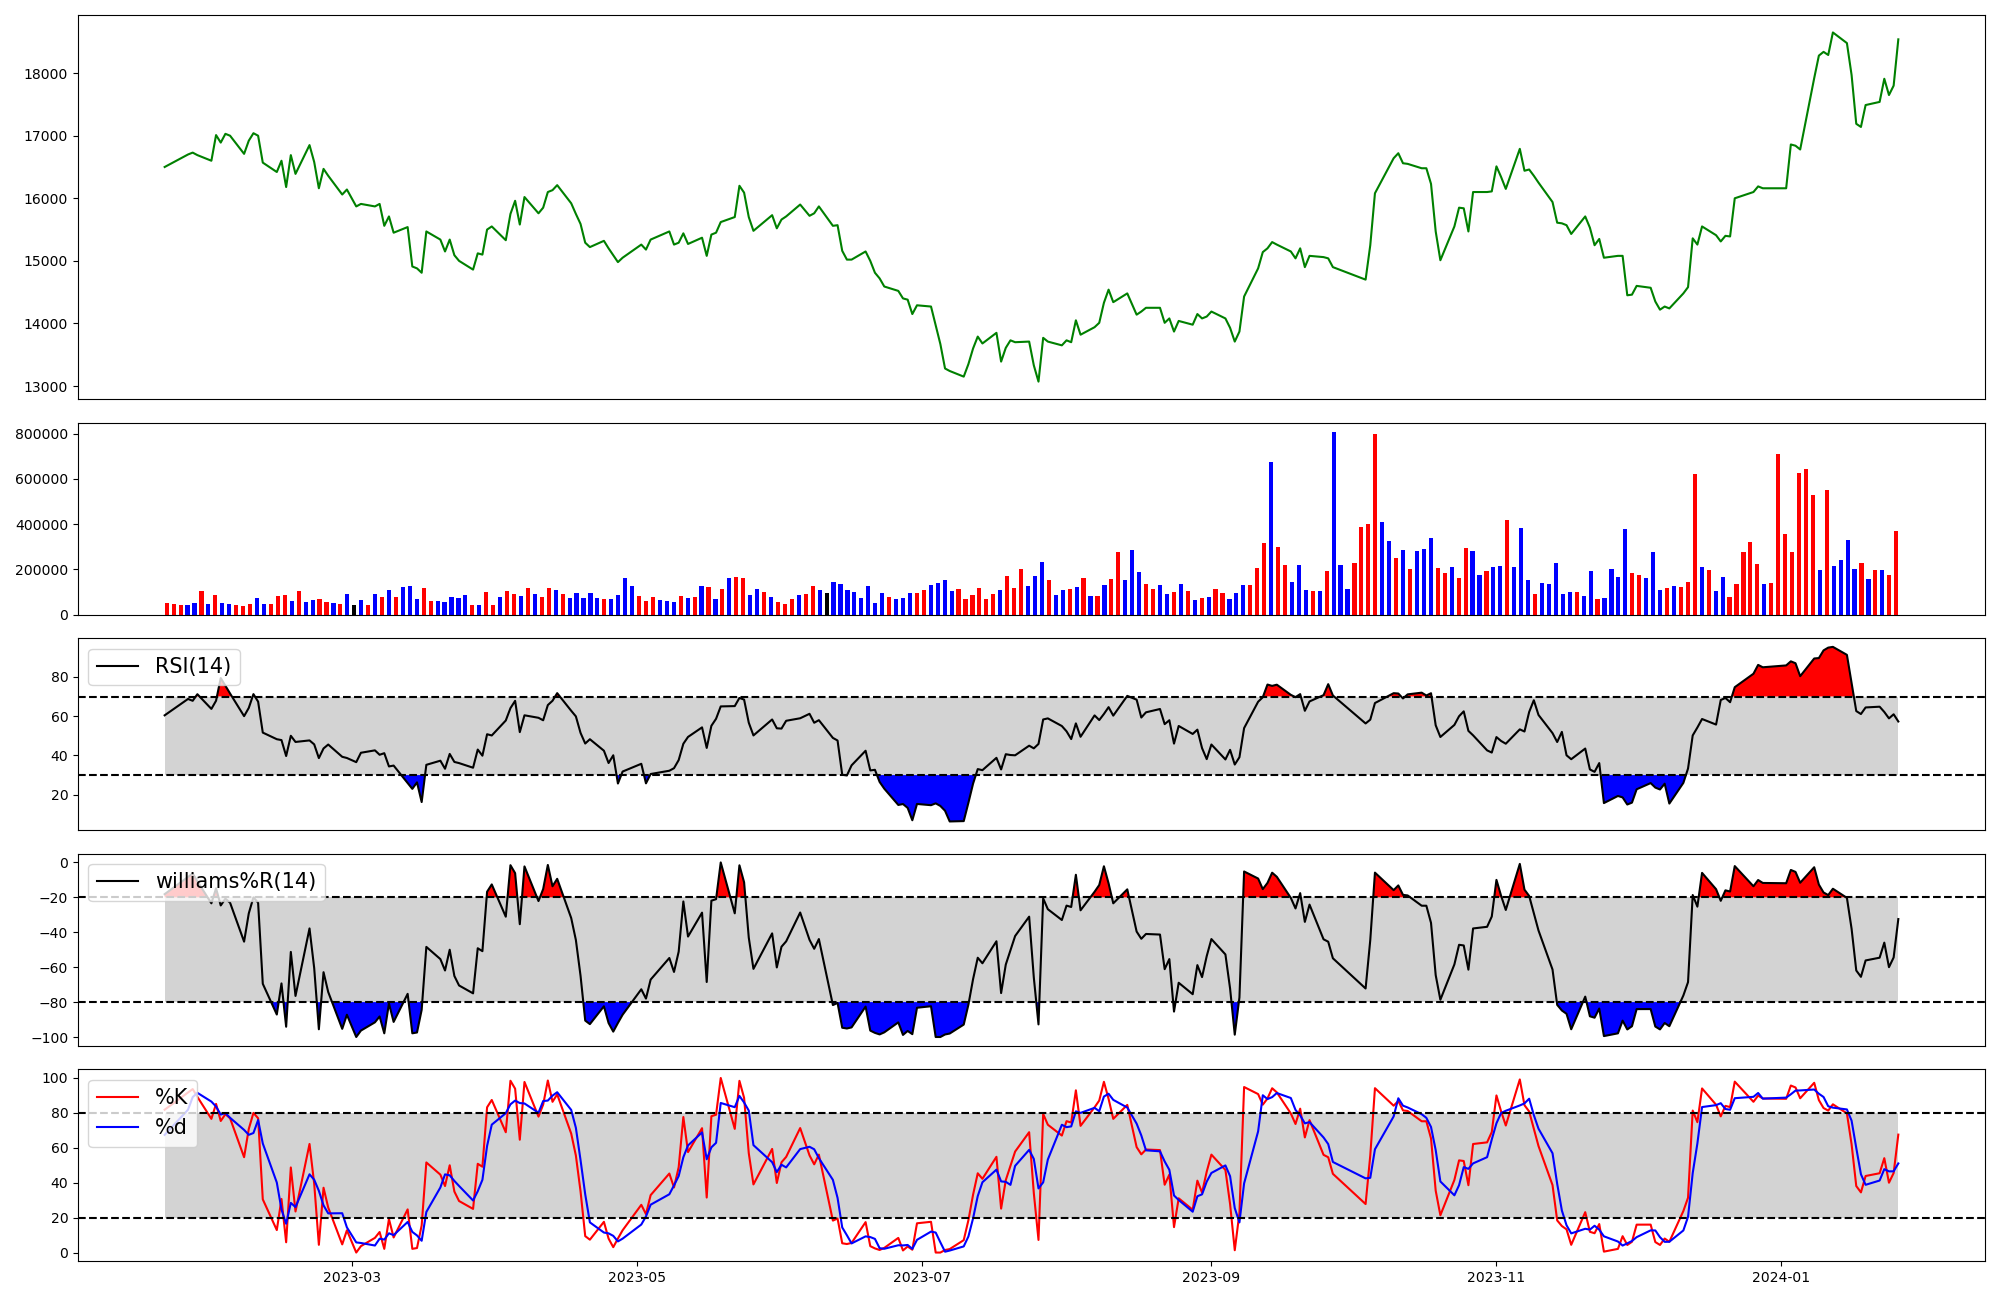Click the 2024-01 date tick label
The width and height of the screenshot is (2000, 1300).
click(x=1781, y=1277)
